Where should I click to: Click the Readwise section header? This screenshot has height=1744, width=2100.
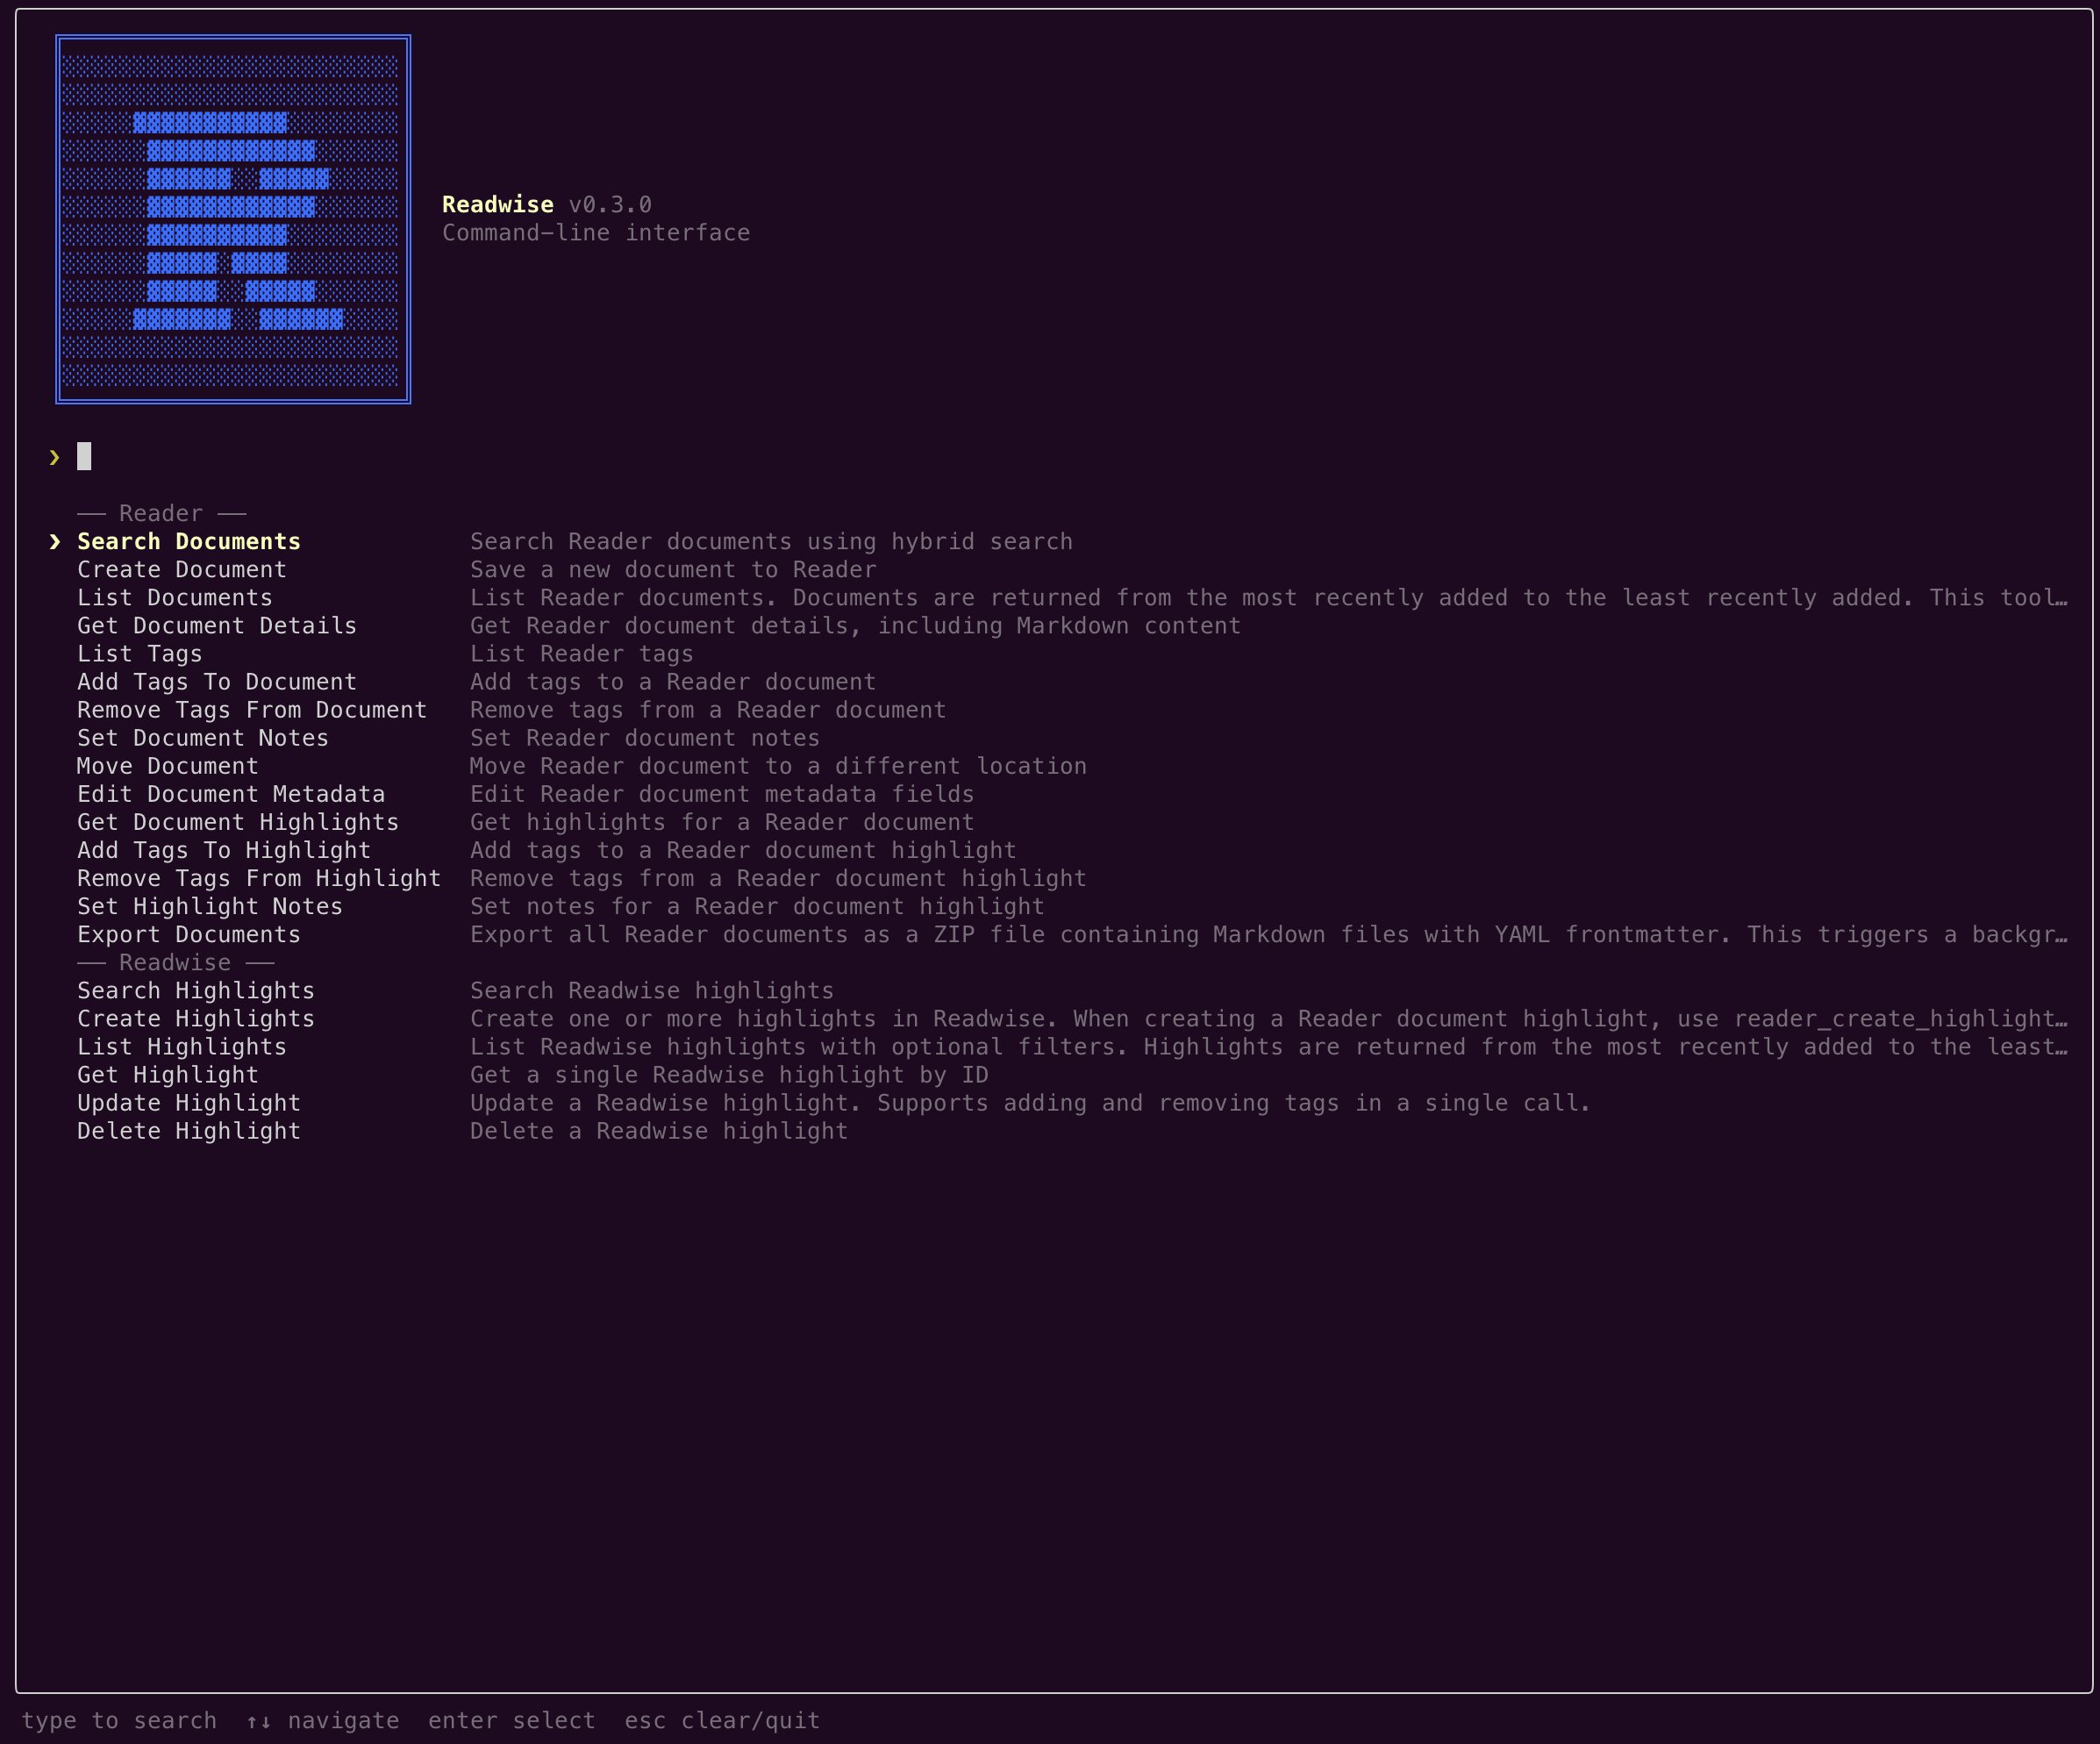[x=175, y=962]
